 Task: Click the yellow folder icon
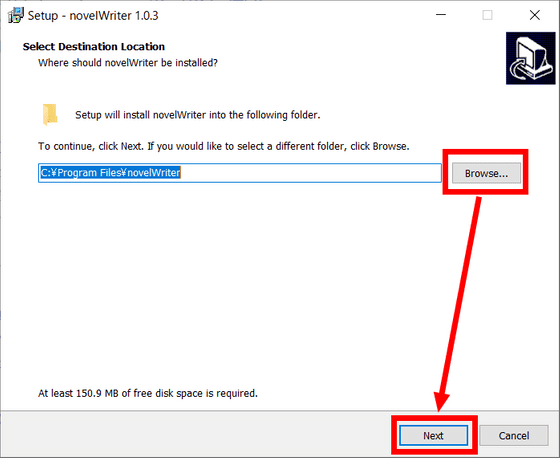50,115
